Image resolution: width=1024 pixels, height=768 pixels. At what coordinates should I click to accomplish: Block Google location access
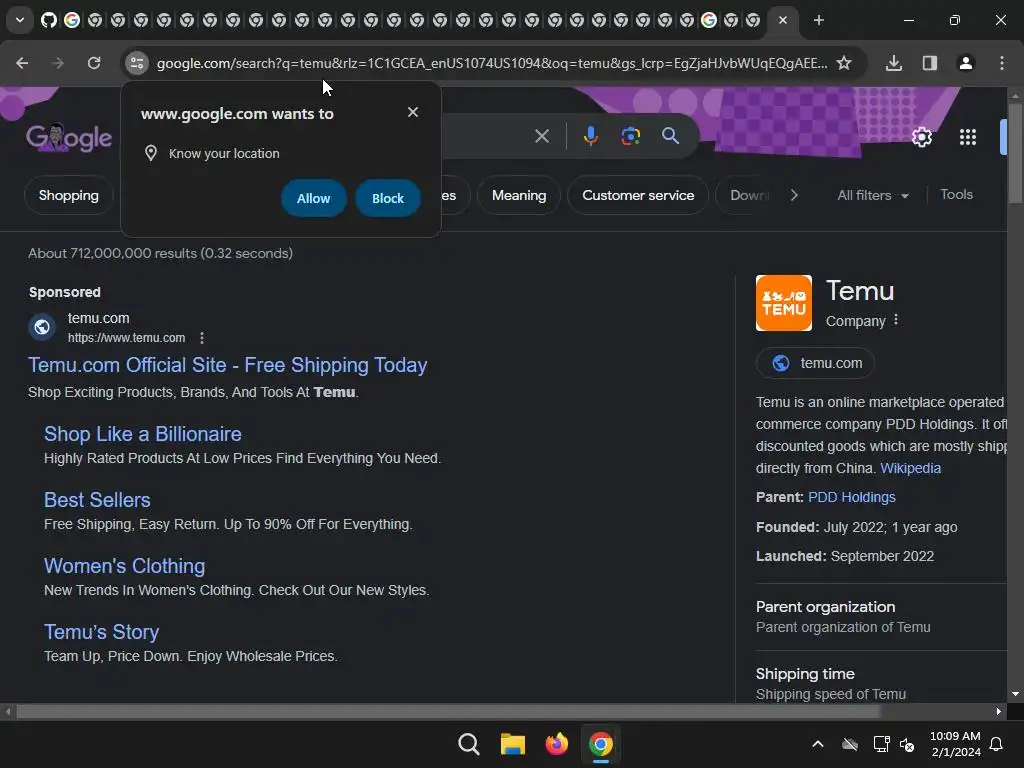tap(388, 198)
